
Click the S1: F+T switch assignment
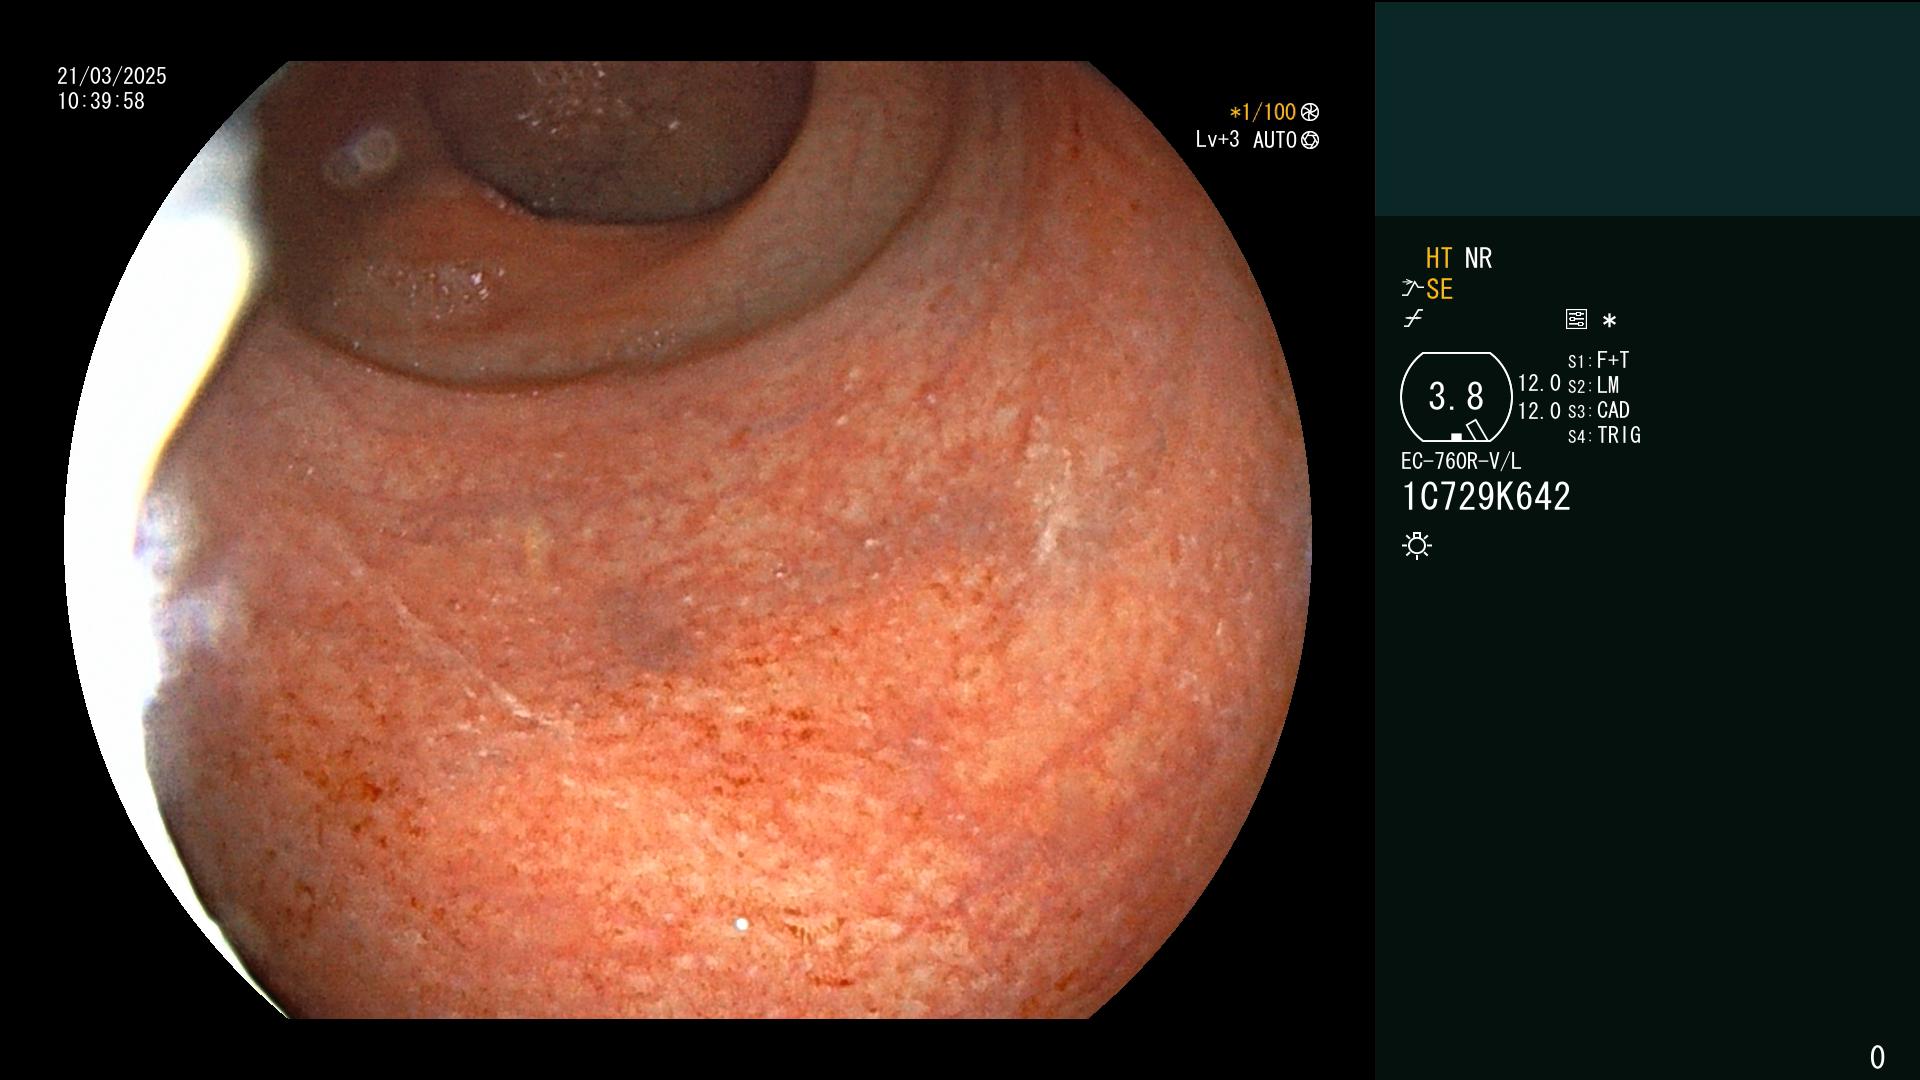pos(1598,360)
